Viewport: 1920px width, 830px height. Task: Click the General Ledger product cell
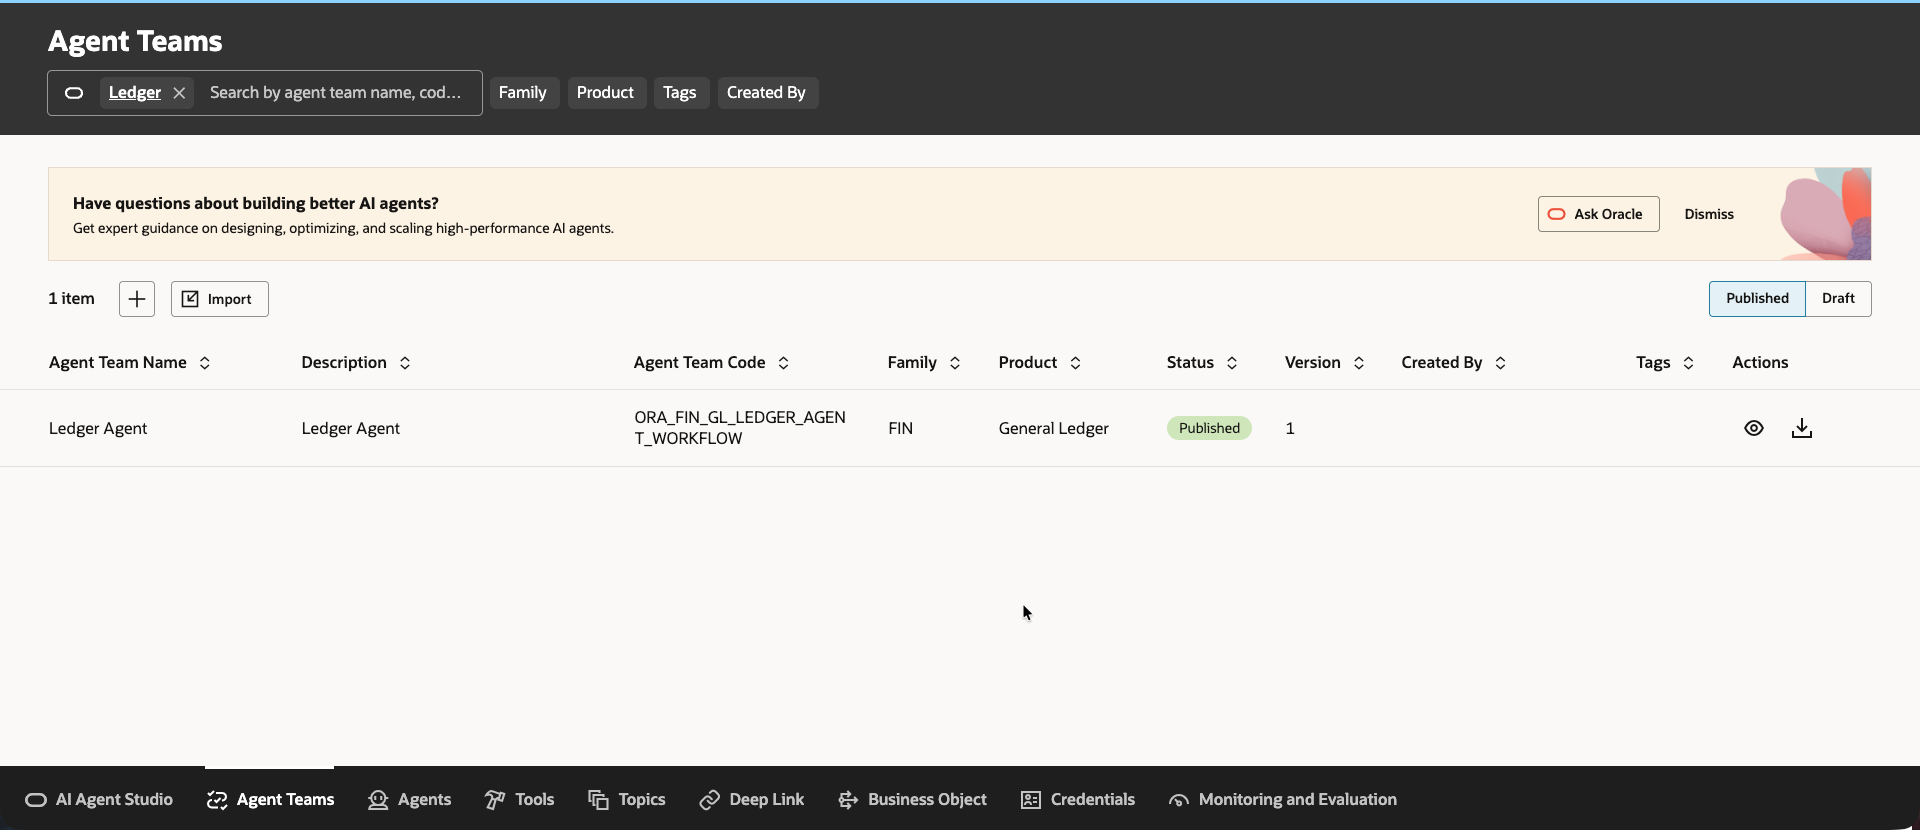pyautogui.click(x=1054, y=428)
